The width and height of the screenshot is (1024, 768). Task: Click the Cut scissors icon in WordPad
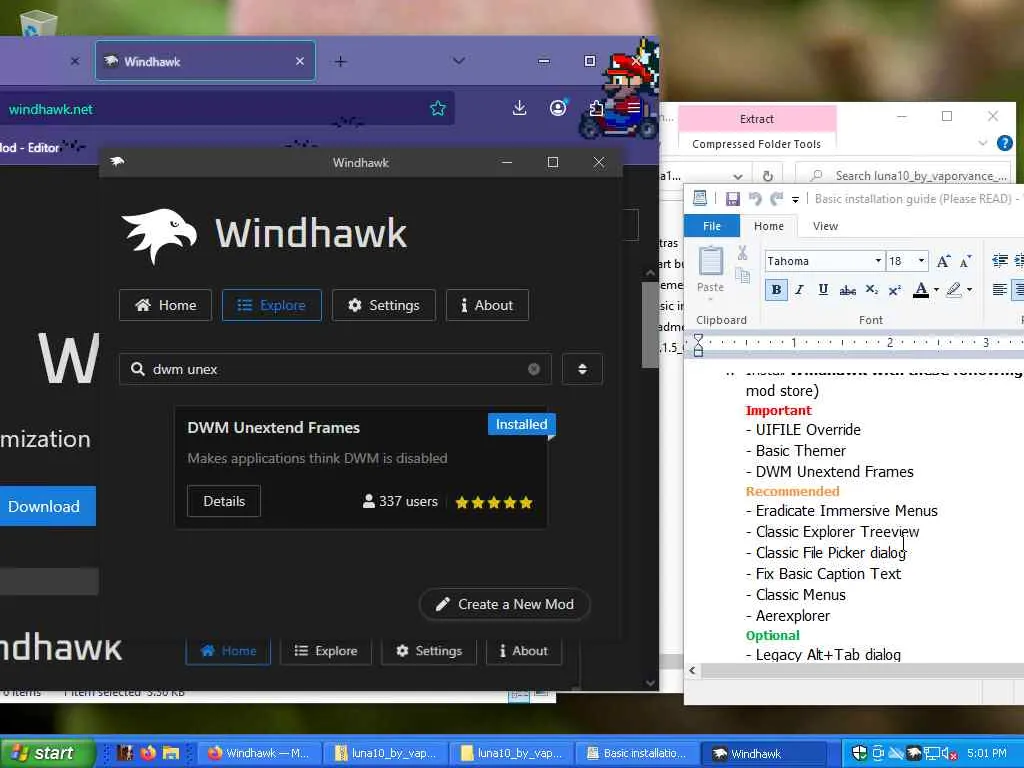743,253
